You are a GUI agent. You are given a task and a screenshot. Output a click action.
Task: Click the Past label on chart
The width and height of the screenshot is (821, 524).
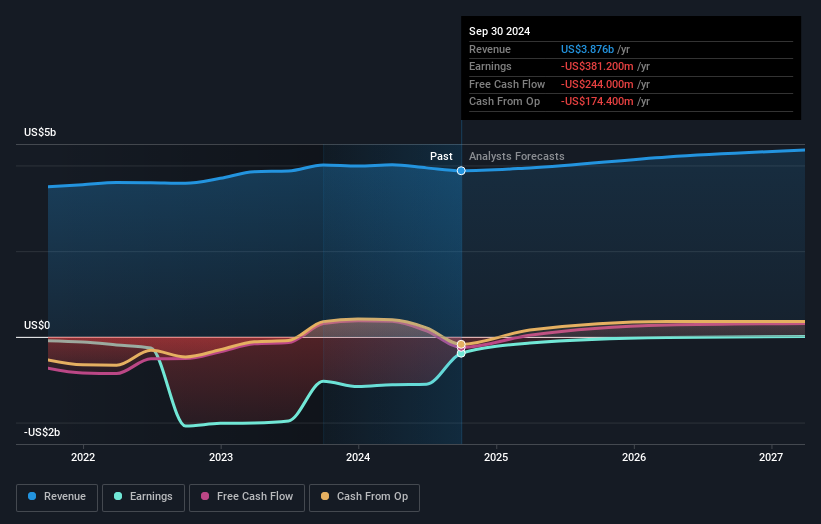tap(441, 156)
